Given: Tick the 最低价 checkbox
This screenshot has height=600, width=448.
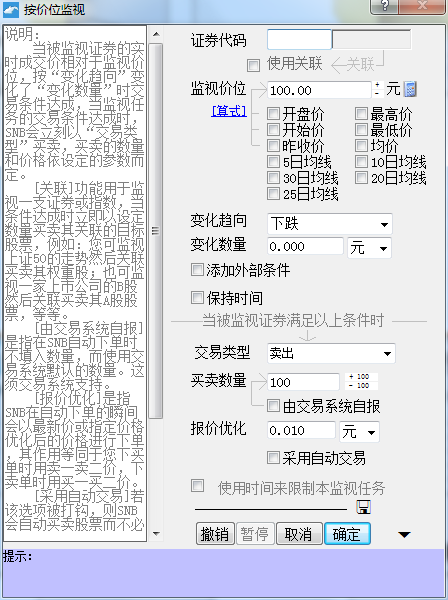Looking at the screenshot, I should (361, 130).
